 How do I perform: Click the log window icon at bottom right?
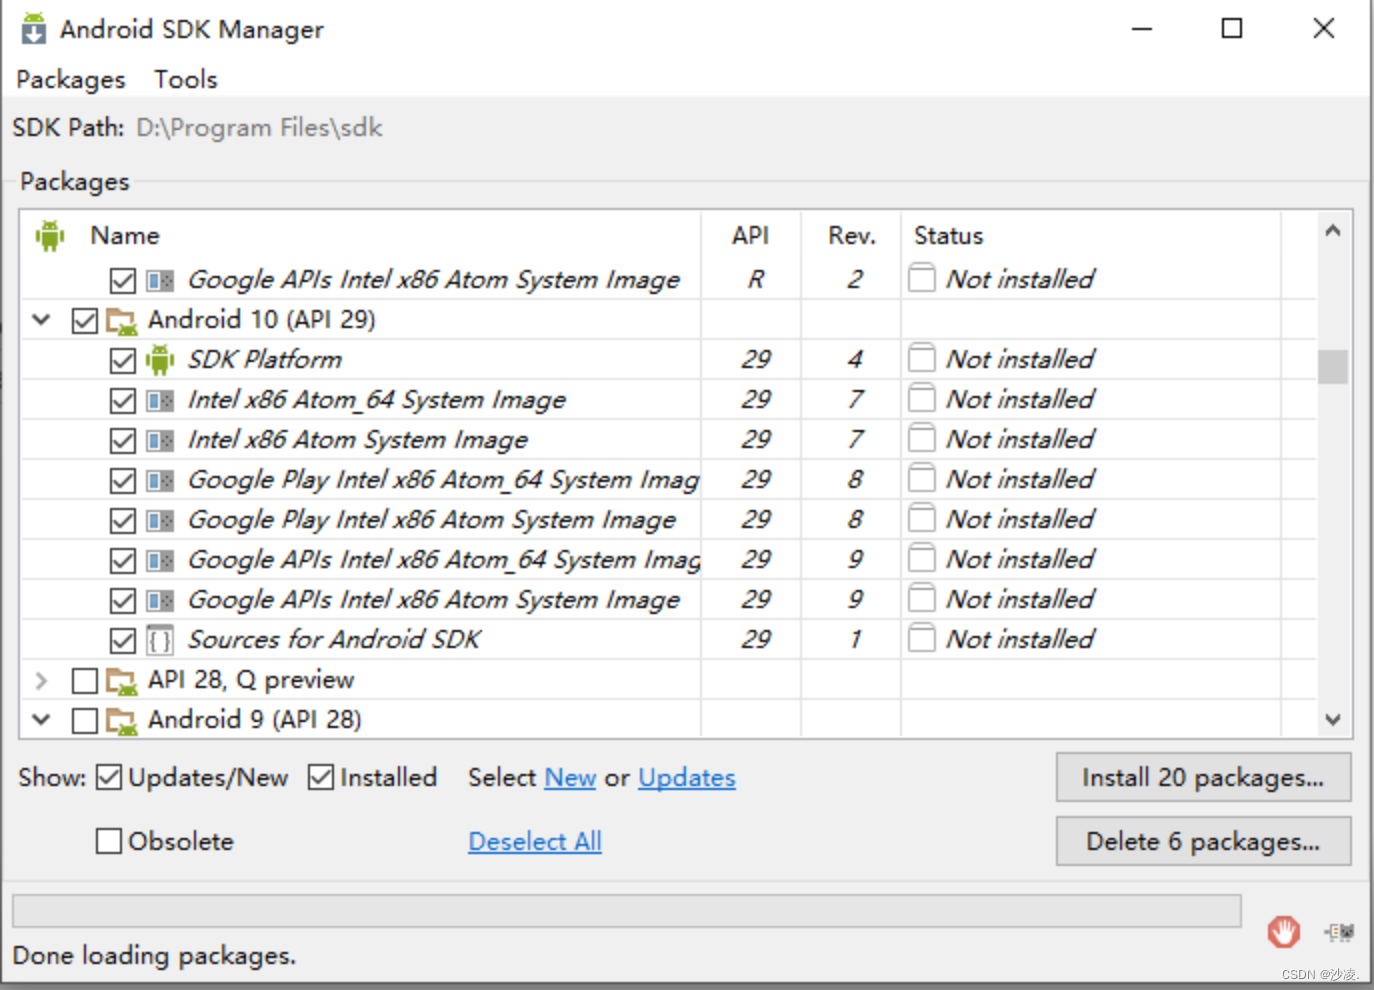click(1340, 932)
